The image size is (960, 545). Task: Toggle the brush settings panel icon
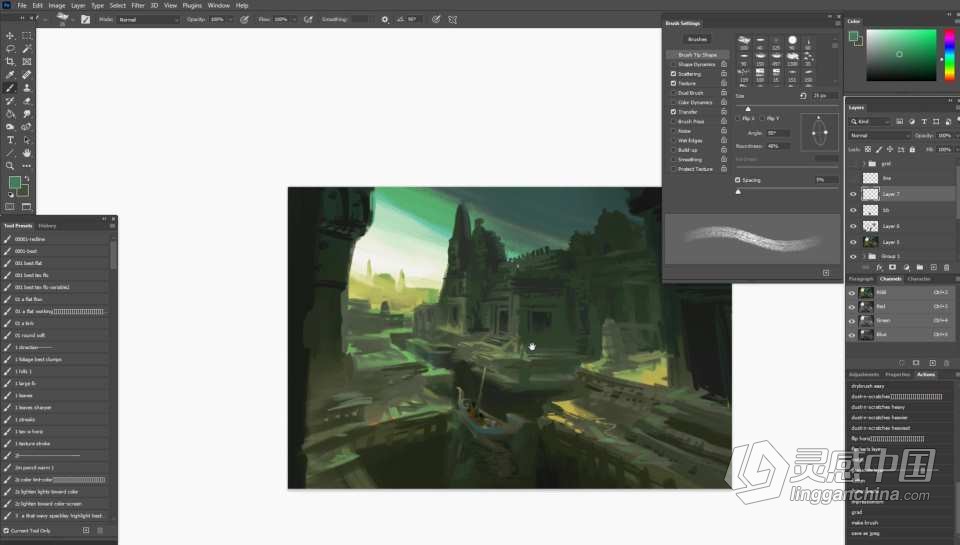click(x=85, y=20)
